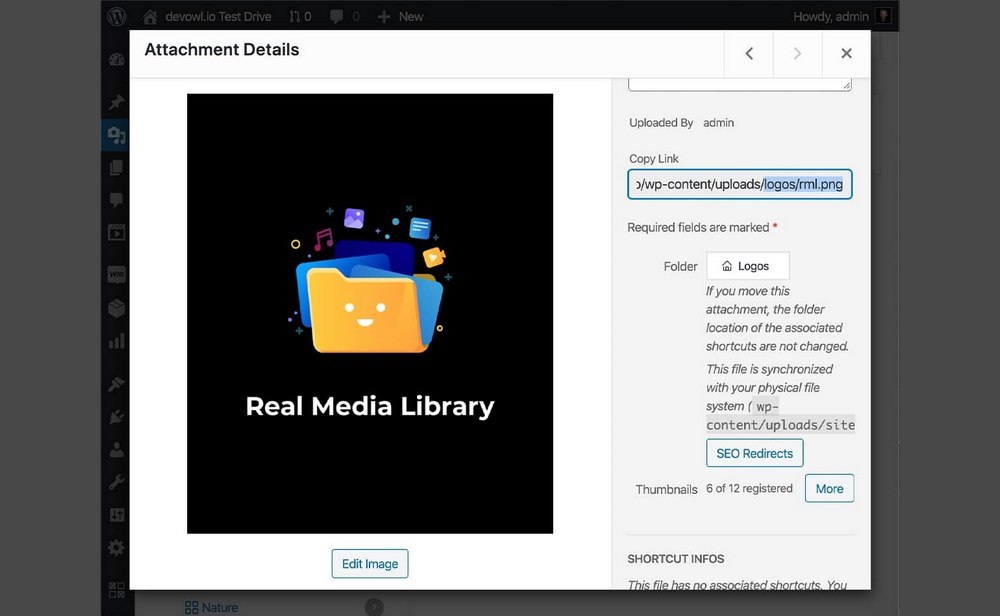
Task: Focus the Copy Link URL field
Action: (x=740, y=184)
